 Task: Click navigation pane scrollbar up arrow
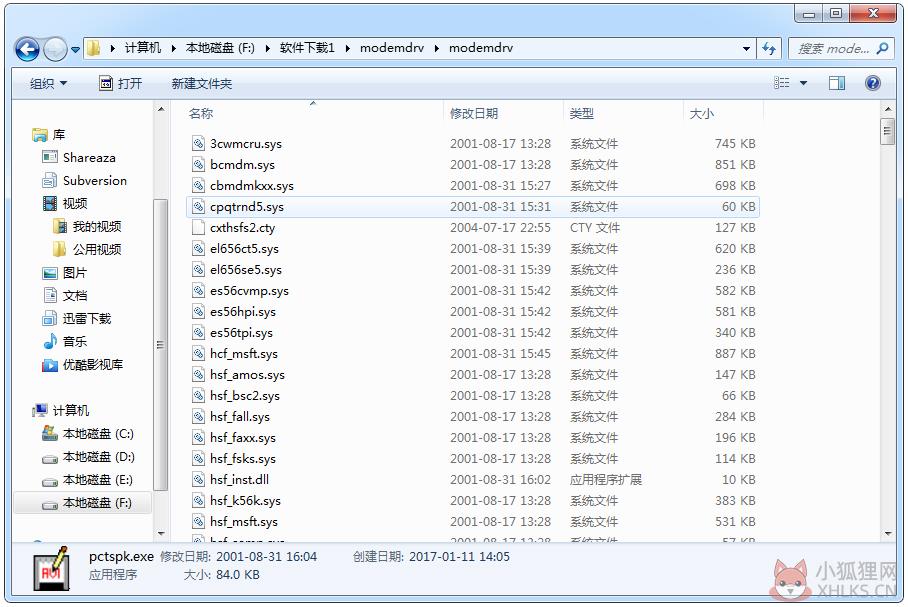tap(160, 109)
